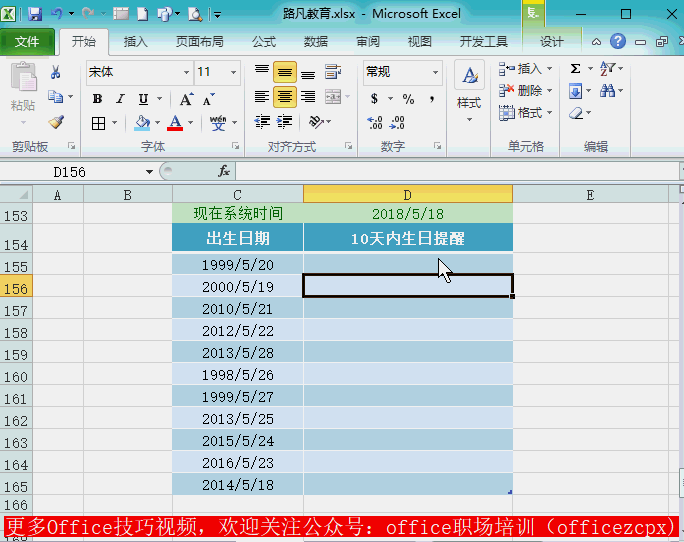The height and width of the screenshot is (542, 684).
Task: Click the 插入 cells button
Action: (521, 69)
